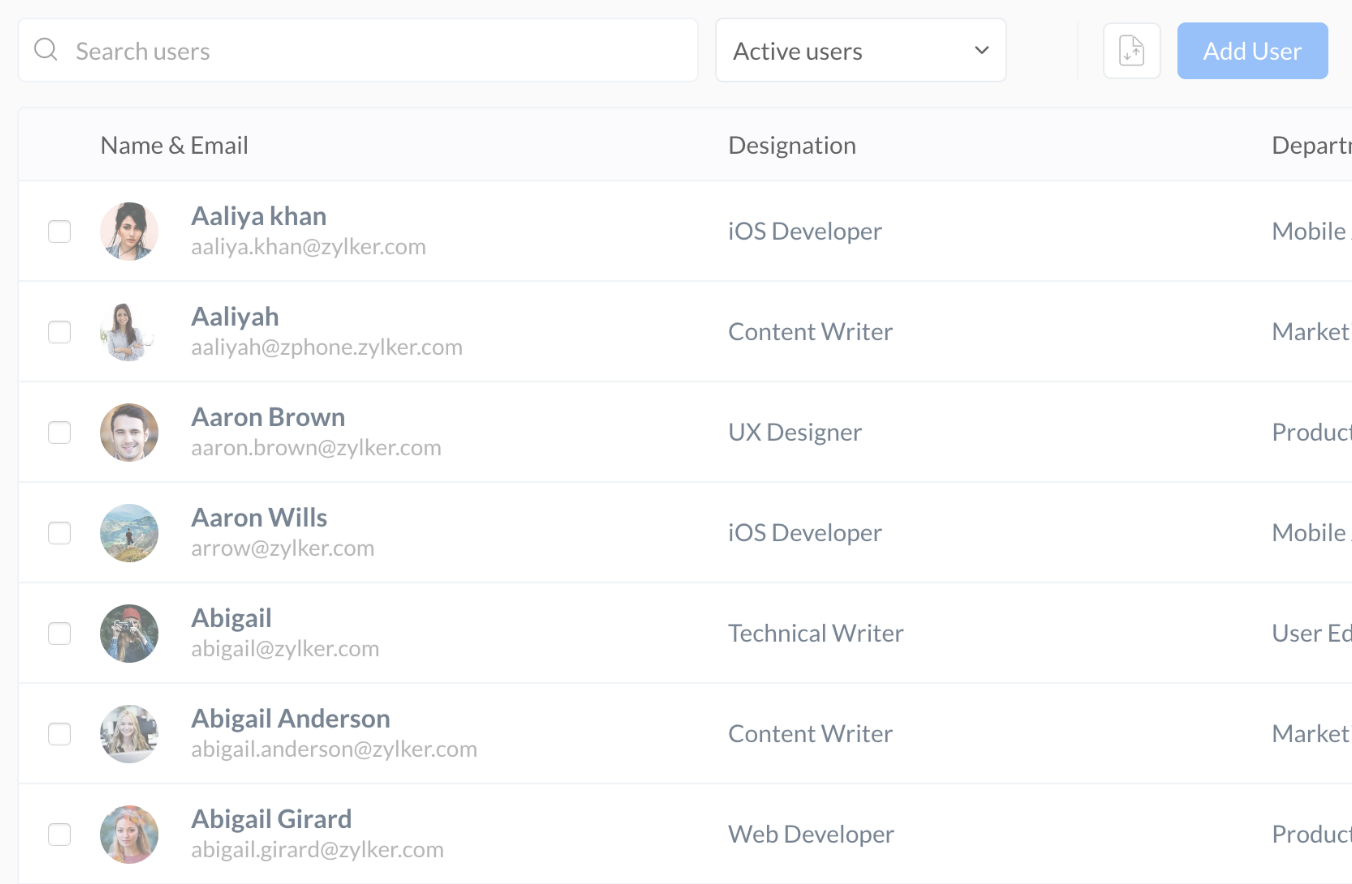The image size is (1352, 884).
Task: Sort by the Designation column header
Action: 792,146
